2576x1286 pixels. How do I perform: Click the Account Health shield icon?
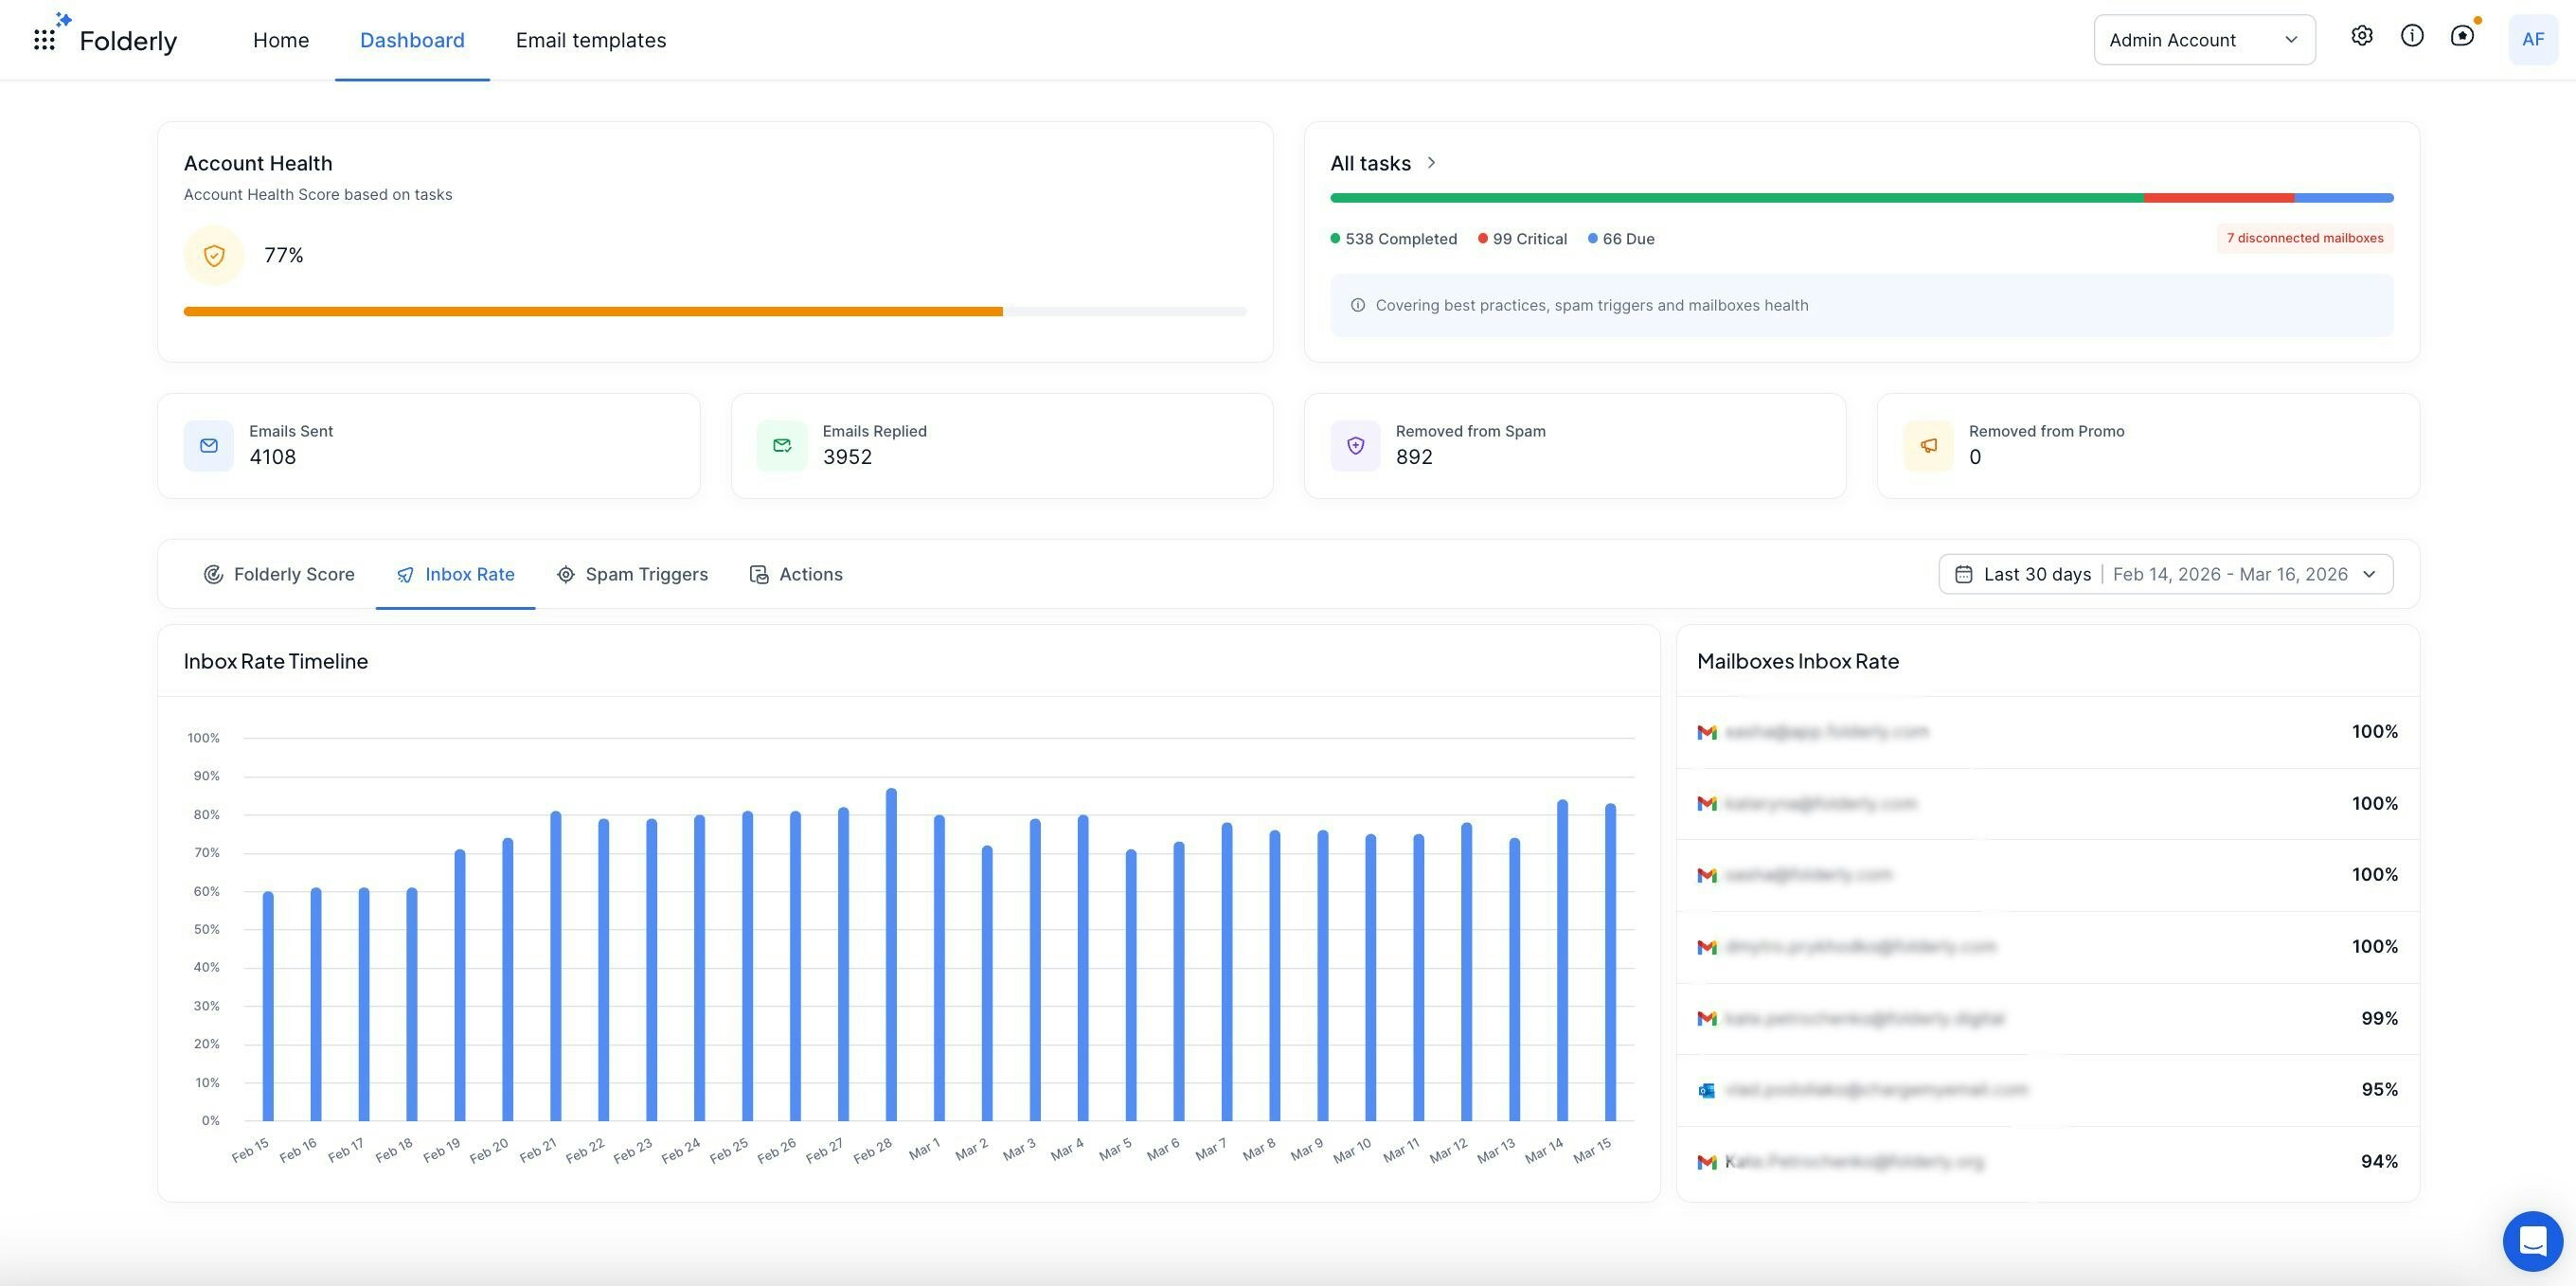pyautogui.click(x=214, y=256)
